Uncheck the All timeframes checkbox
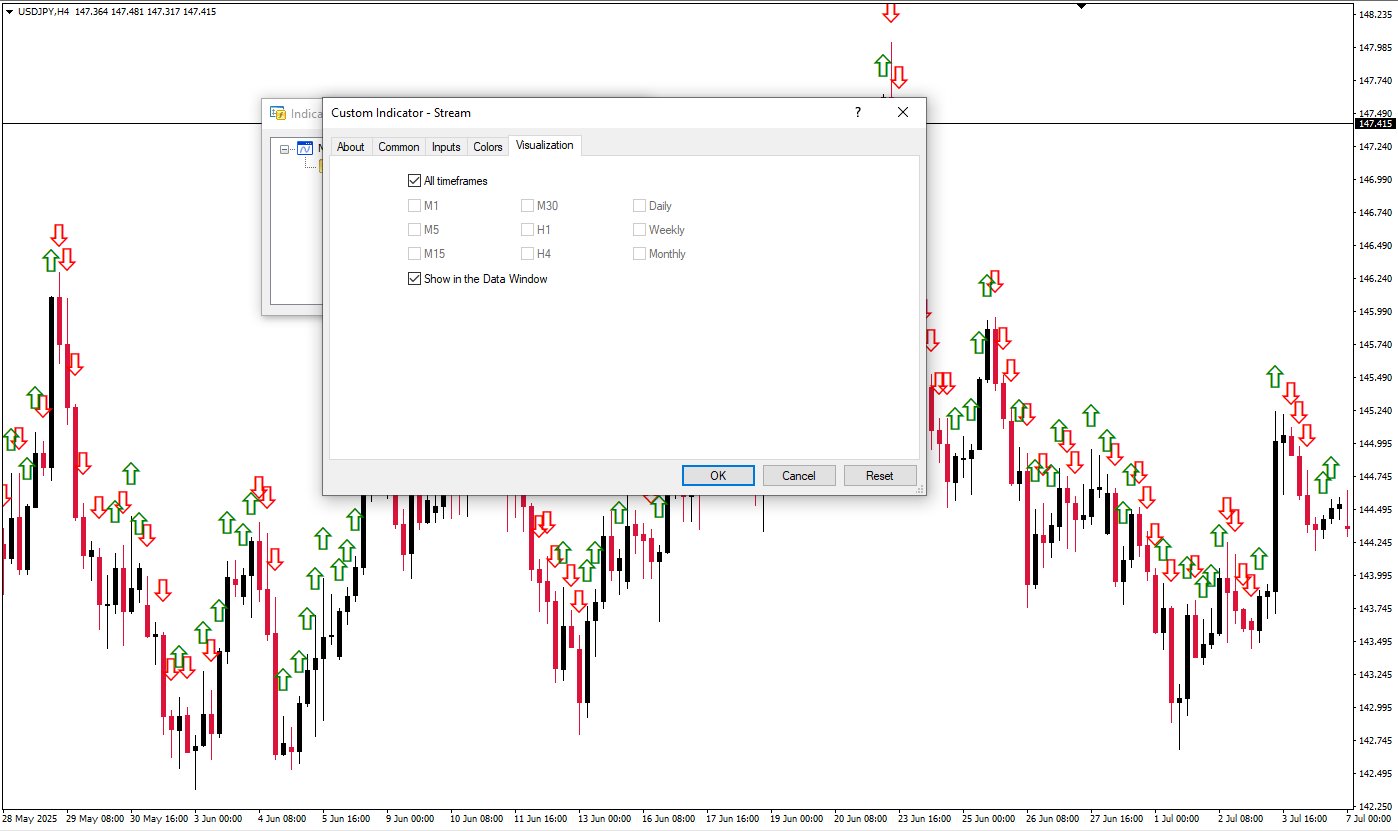1398x831 pixels. (414, 181)
